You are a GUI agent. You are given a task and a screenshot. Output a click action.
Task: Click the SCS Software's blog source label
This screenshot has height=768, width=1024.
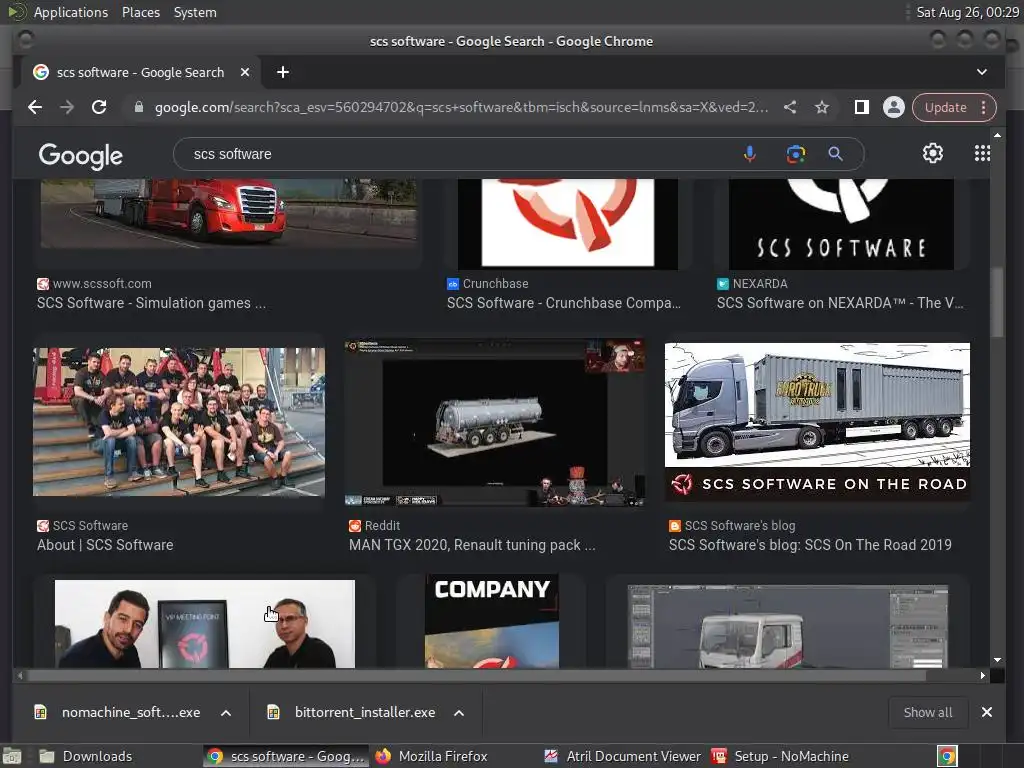(x=740, y=525)
